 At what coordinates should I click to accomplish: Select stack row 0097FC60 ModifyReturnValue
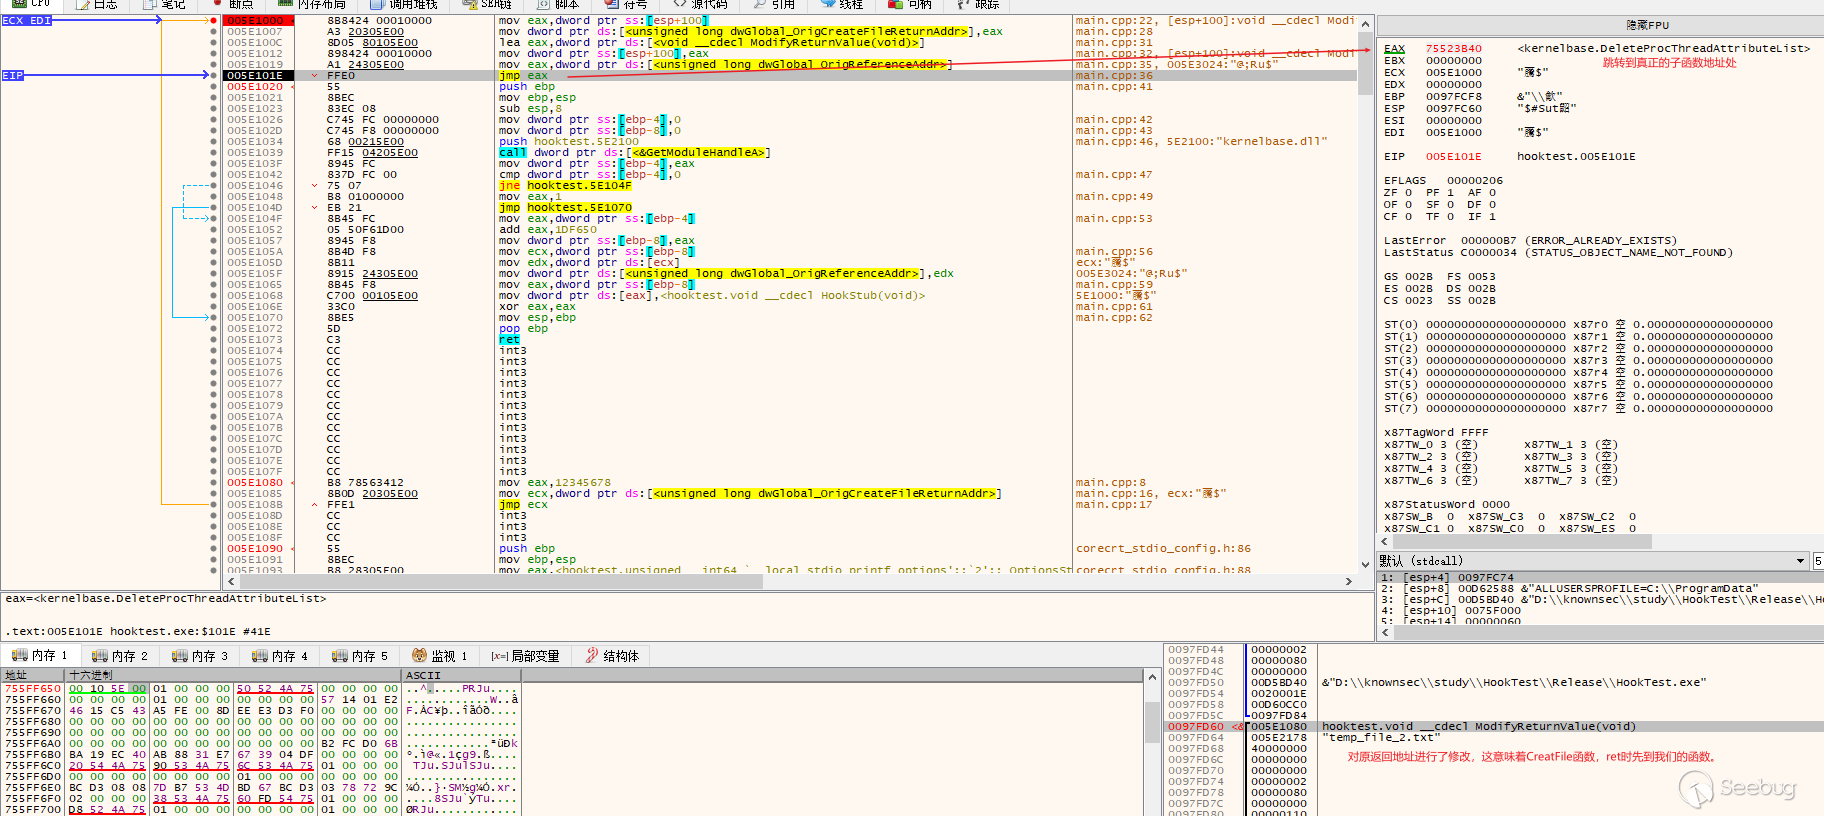pyautogui.click(x=1494, y=726)
